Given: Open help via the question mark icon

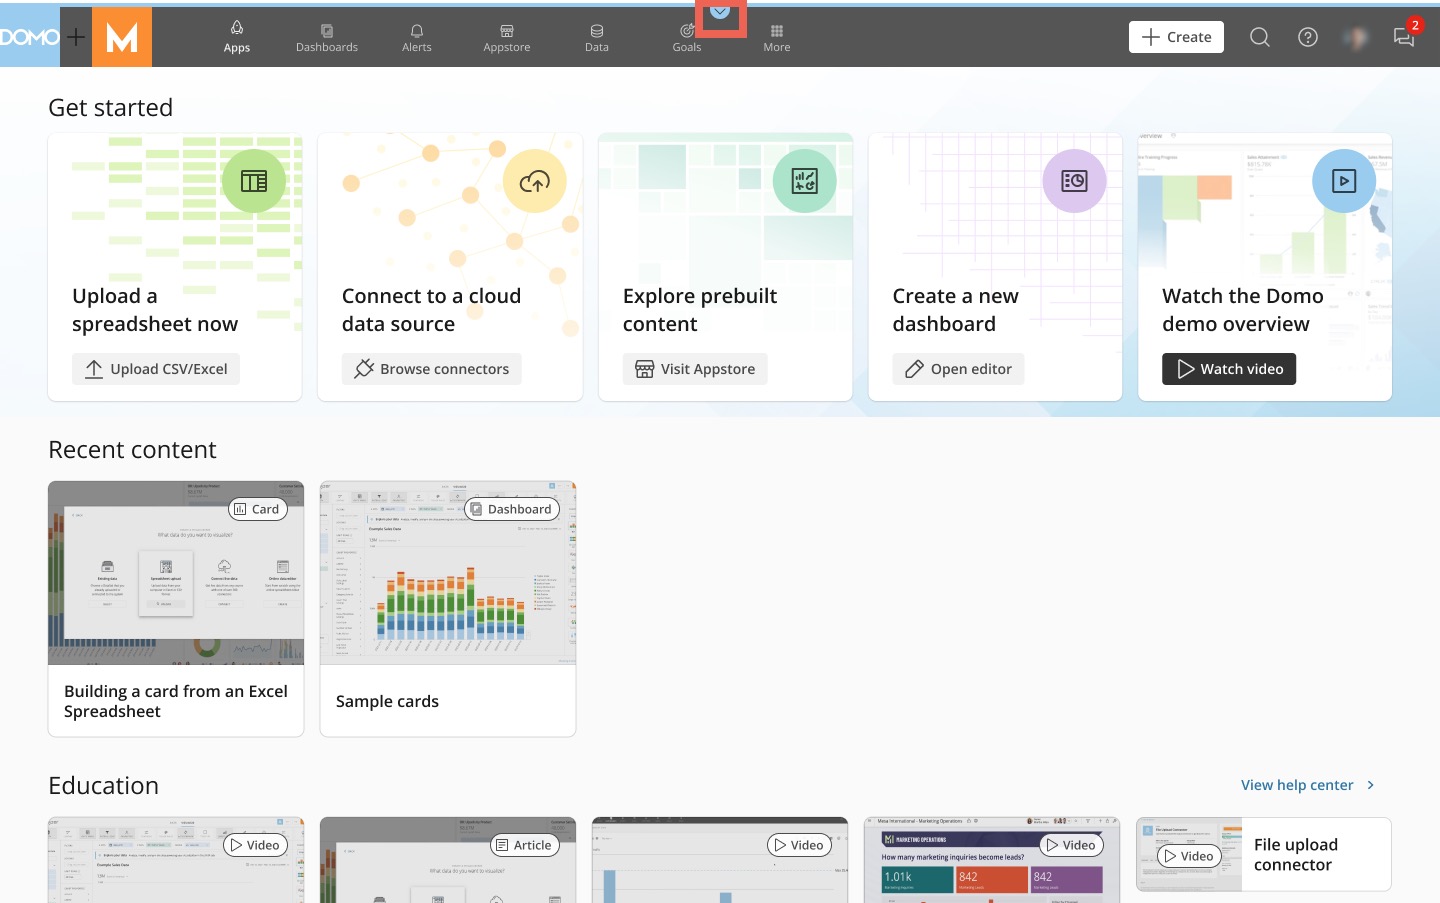Looking at the screenshot, I should coord(1308,37).
